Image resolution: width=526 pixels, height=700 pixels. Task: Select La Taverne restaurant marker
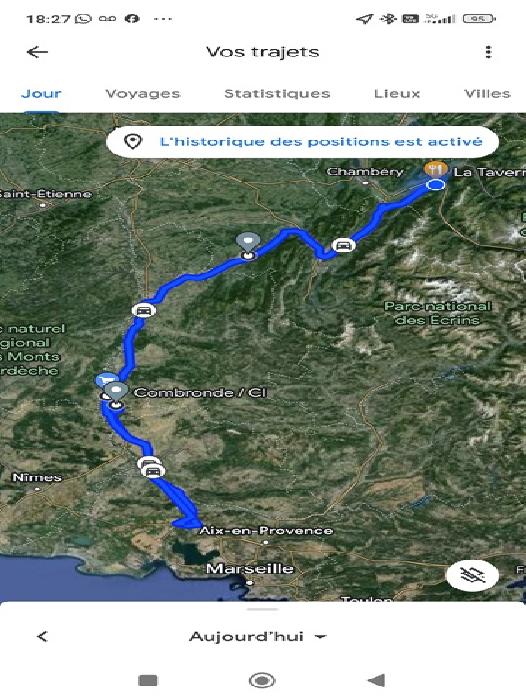coord(436,169)
